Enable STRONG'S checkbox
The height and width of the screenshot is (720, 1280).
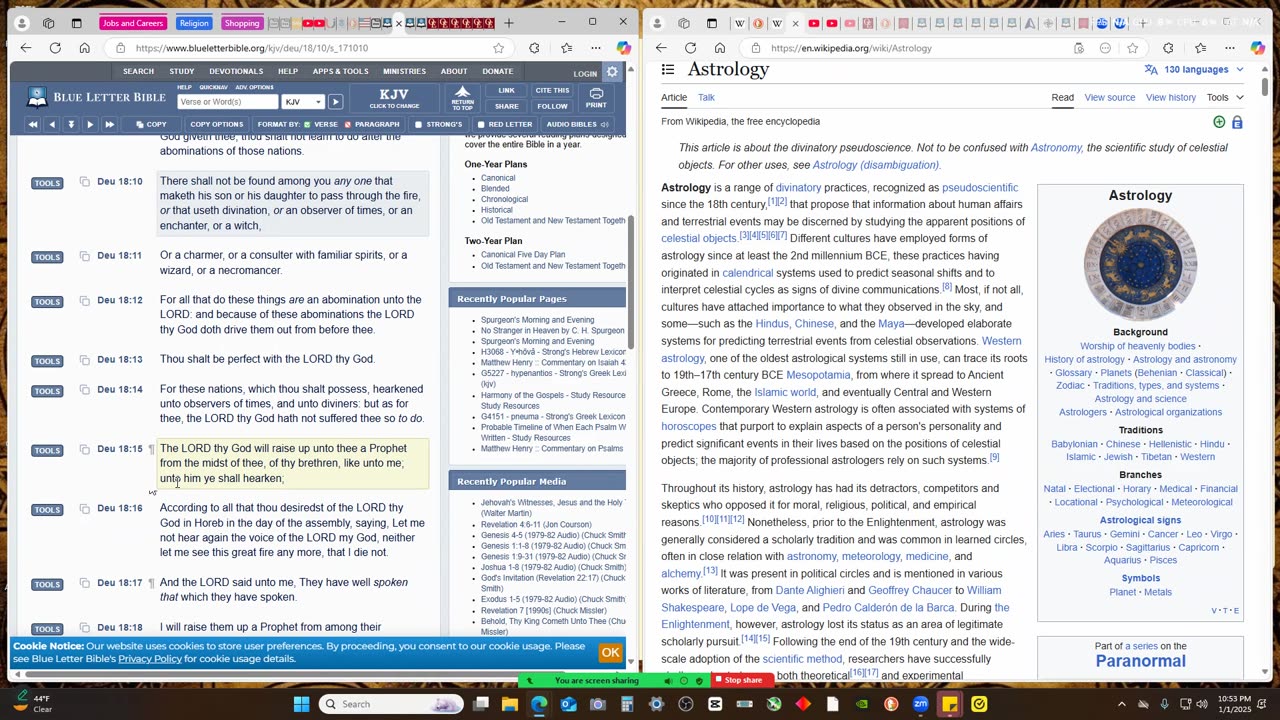tap(418, 124)
